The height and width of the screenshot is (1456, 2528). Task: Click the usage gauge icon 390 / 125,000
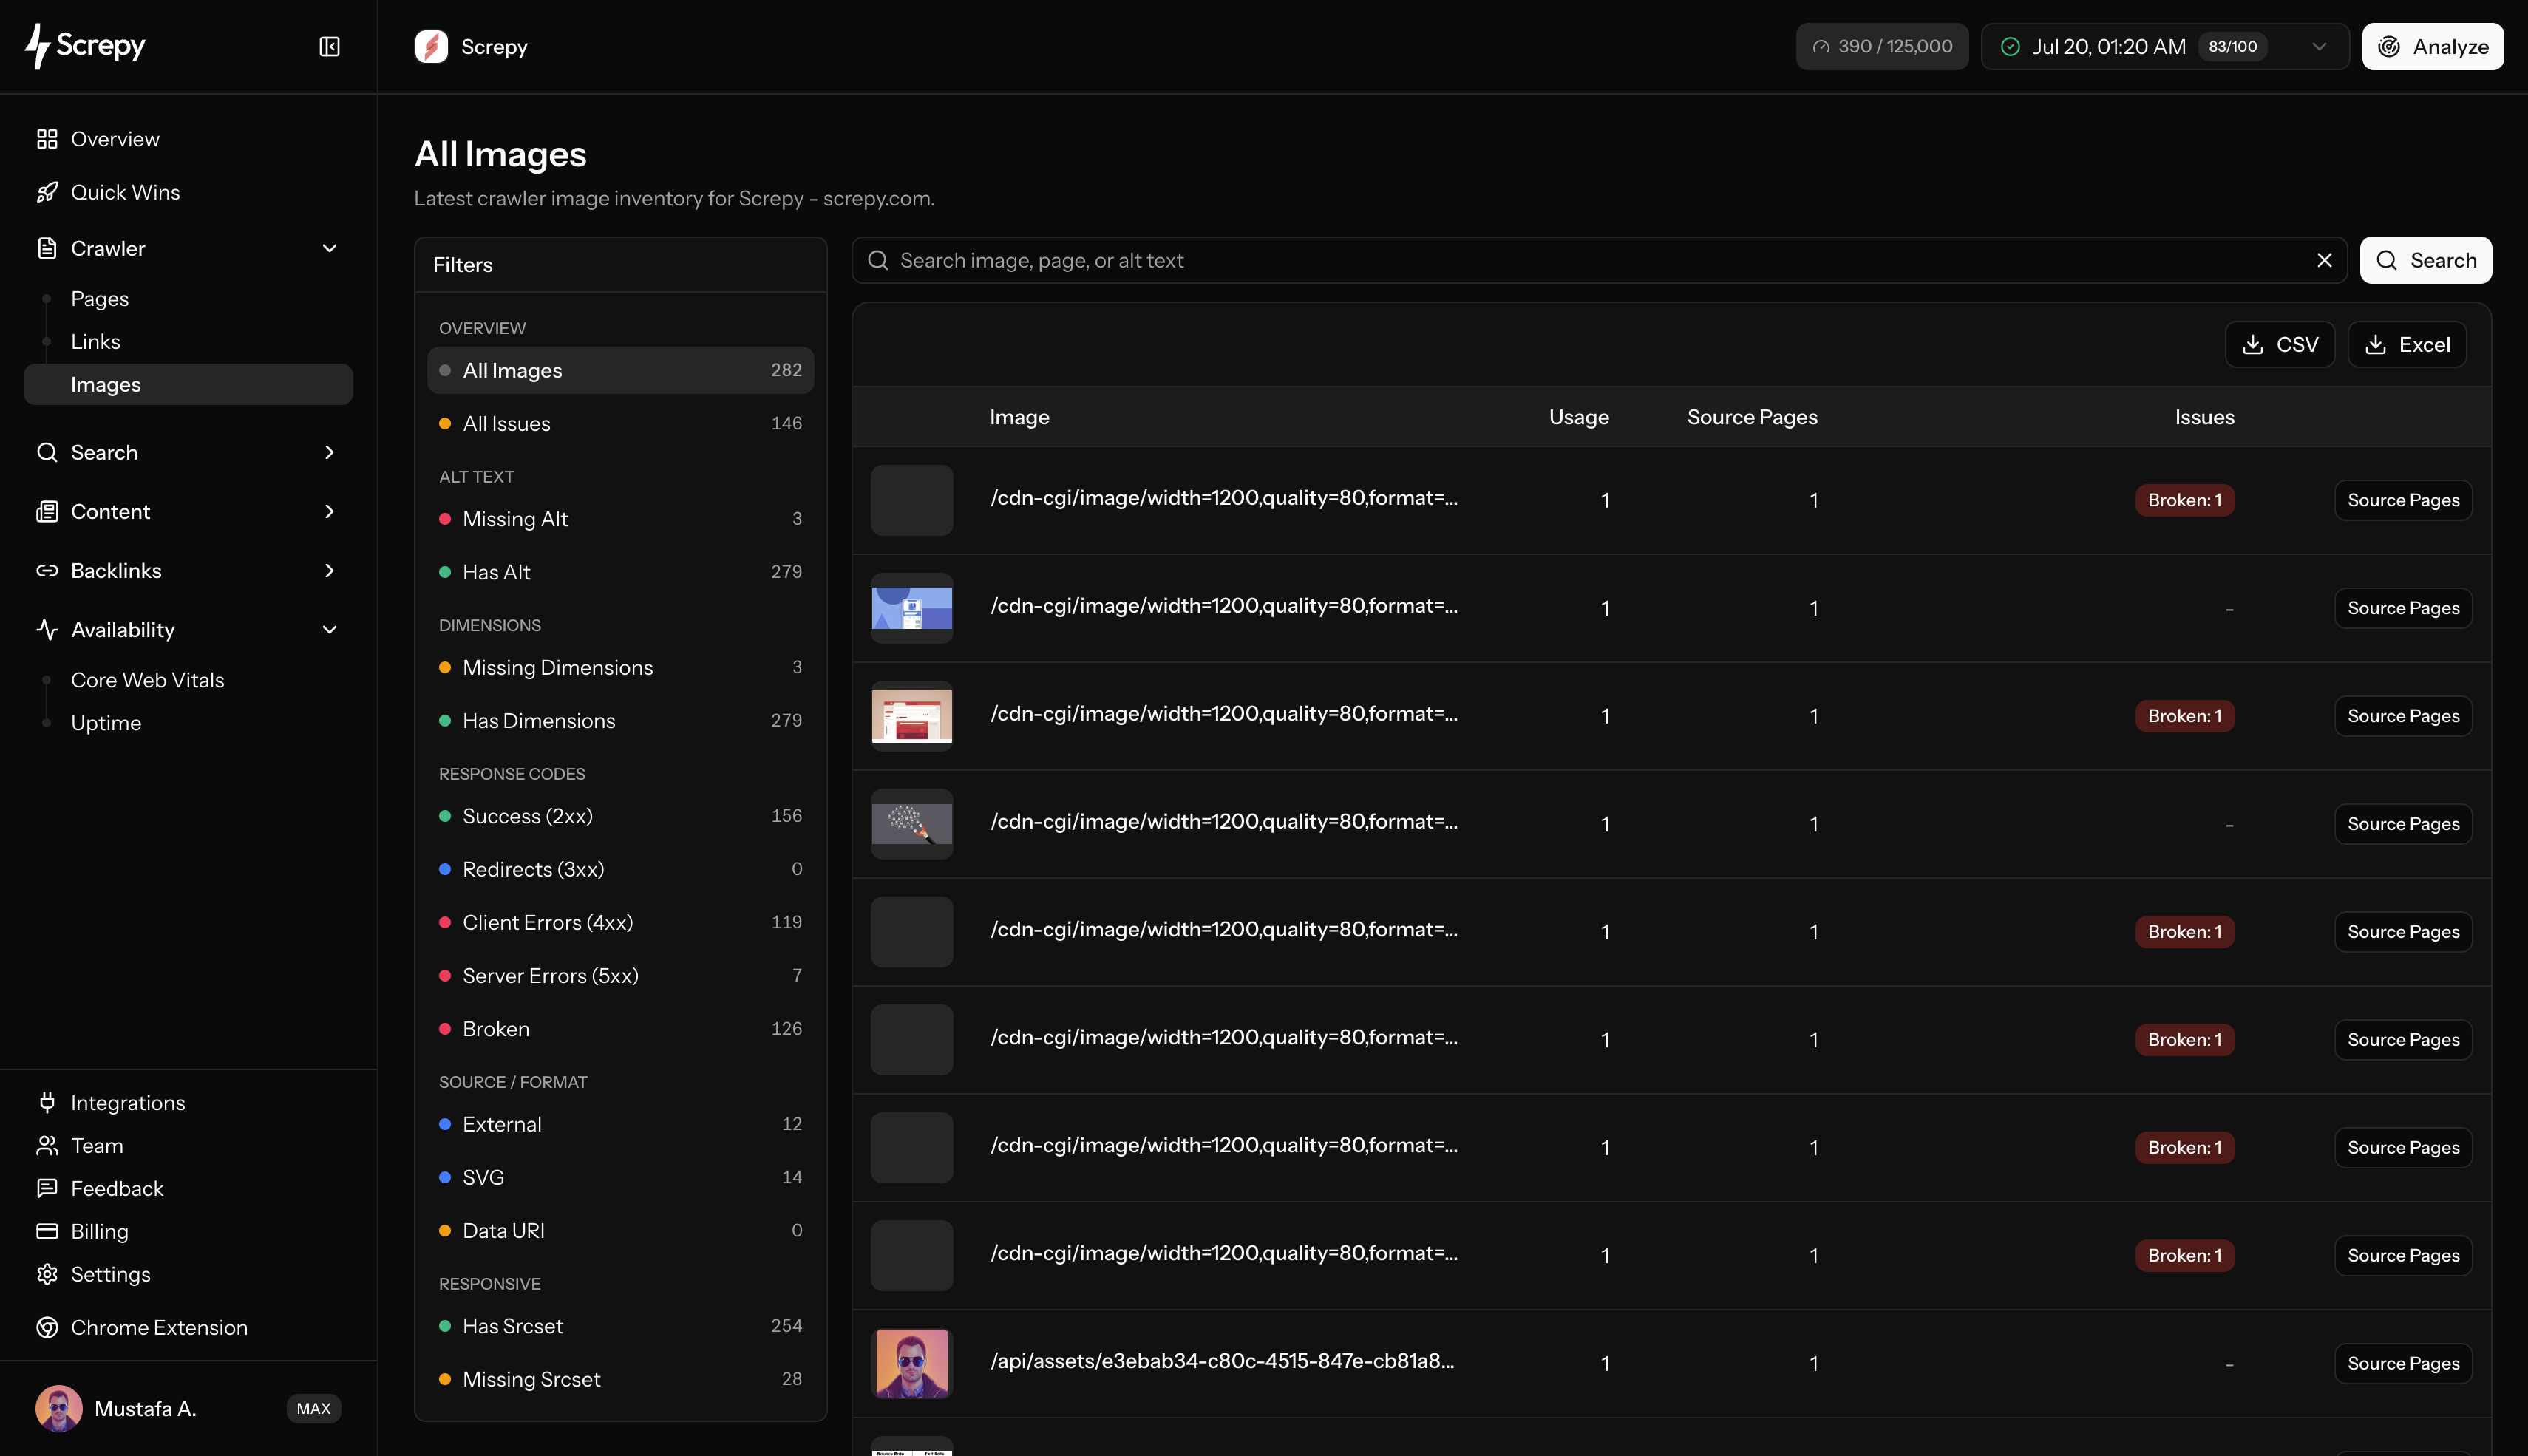(x=1821, y=47)
